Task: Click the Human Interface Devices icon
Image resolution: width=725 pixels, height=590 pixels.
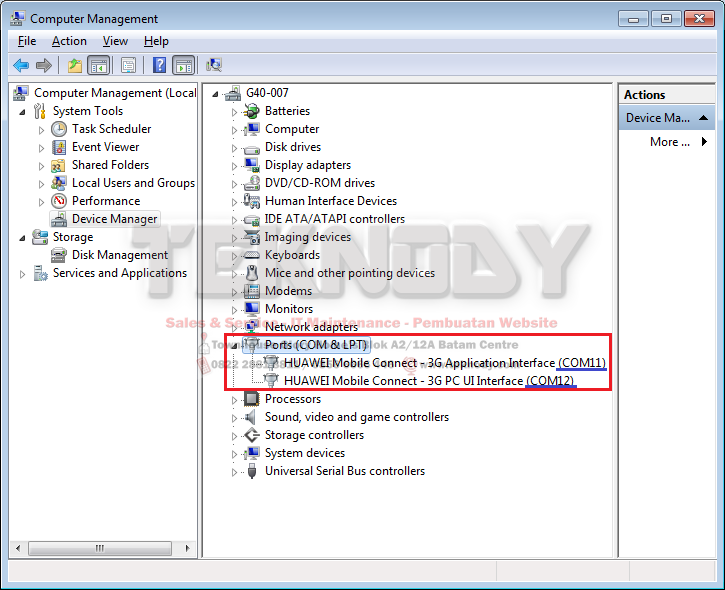Action: click(x=252, y=201)
